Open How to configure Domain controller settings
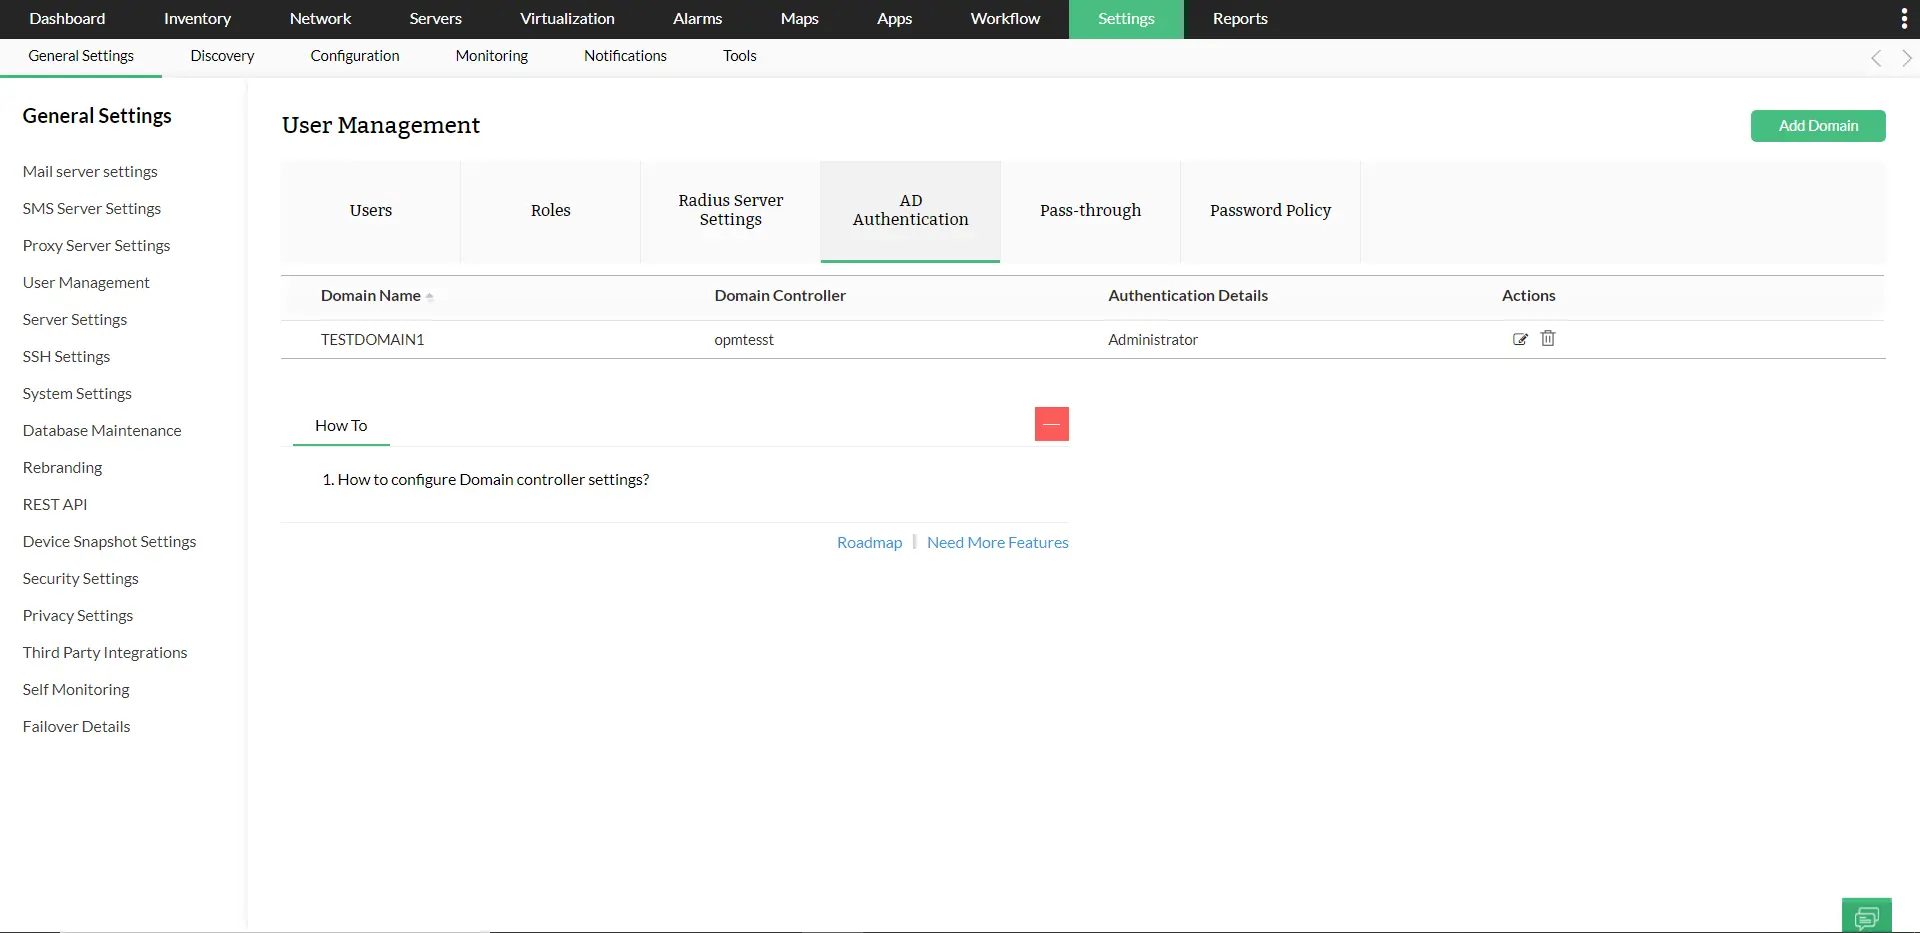Screen dimensions: 1920x933 pyautogui.click(x=485, y=480)
